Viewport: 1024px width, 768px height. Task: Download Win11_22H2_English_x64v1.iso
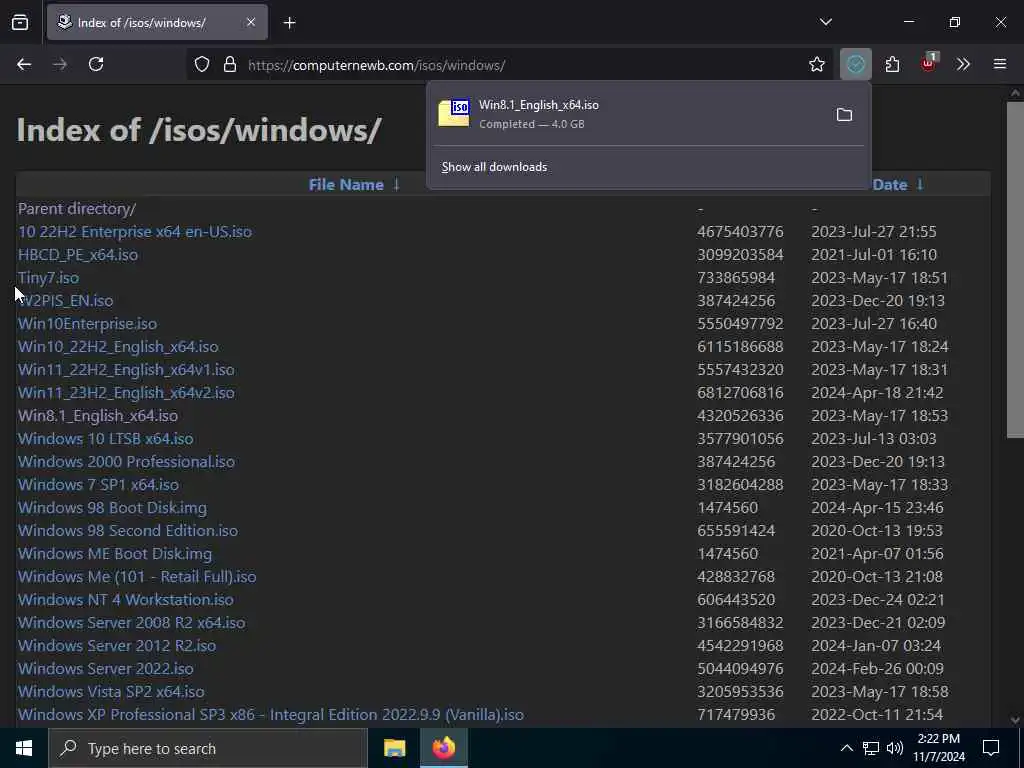pos(126,370)
